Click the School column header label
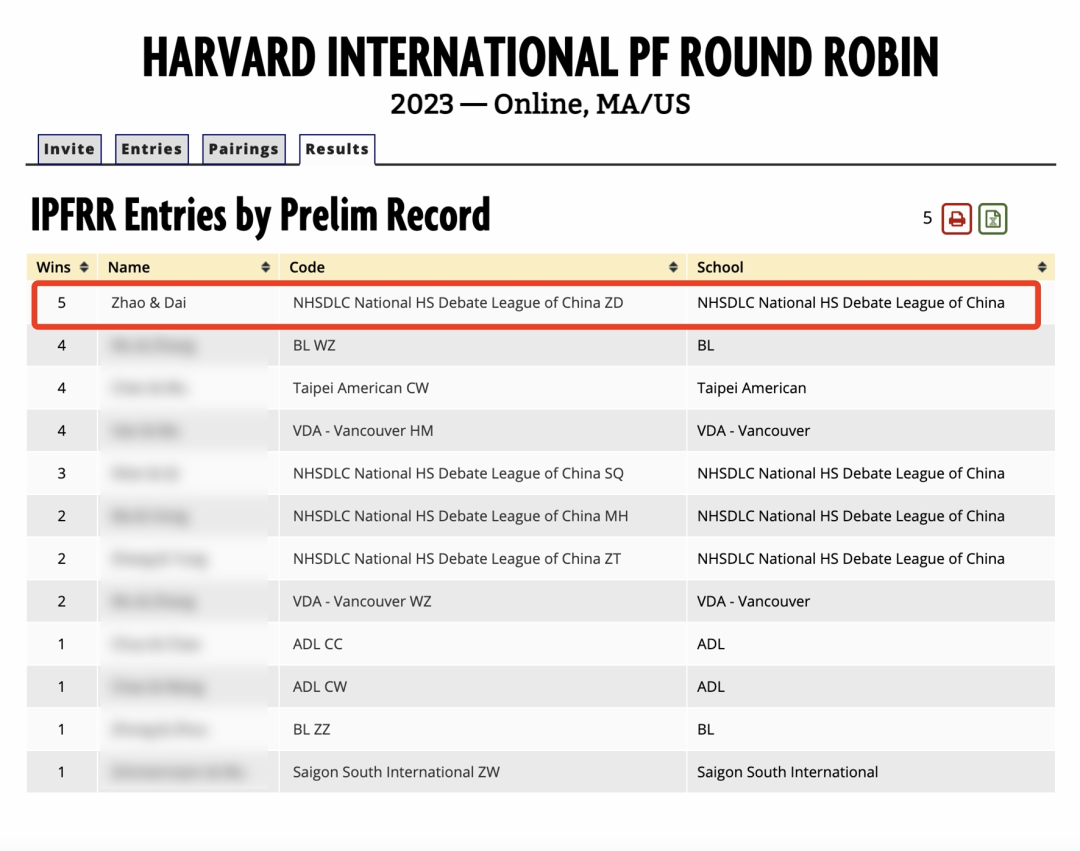The height and width of the screenshot is (851, 1080). pyautogui.click(x=720, y=267)
